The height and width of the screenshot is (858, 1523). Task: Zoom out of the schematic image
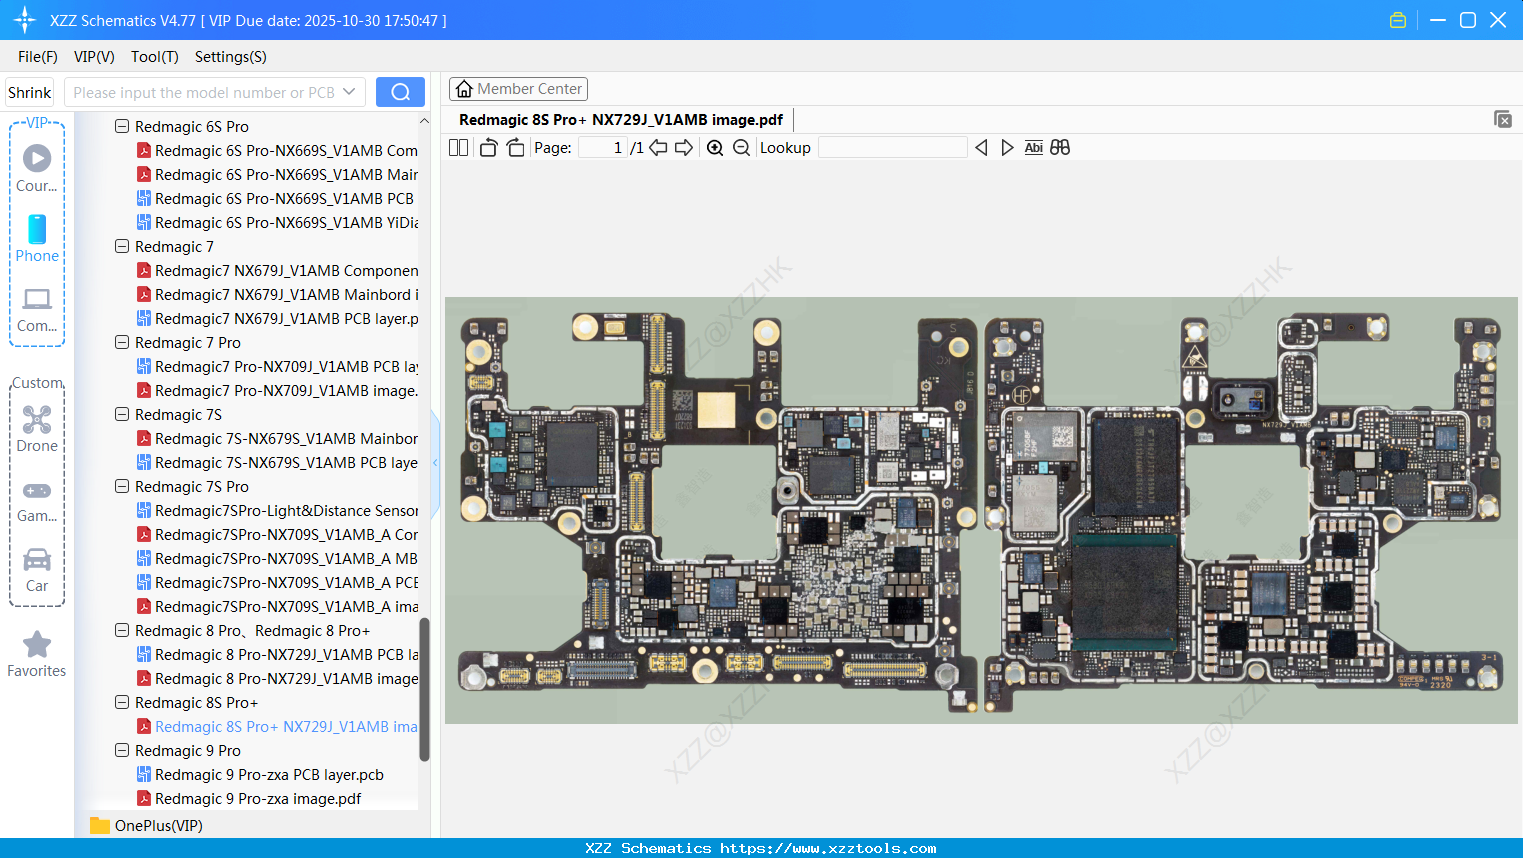741,147
